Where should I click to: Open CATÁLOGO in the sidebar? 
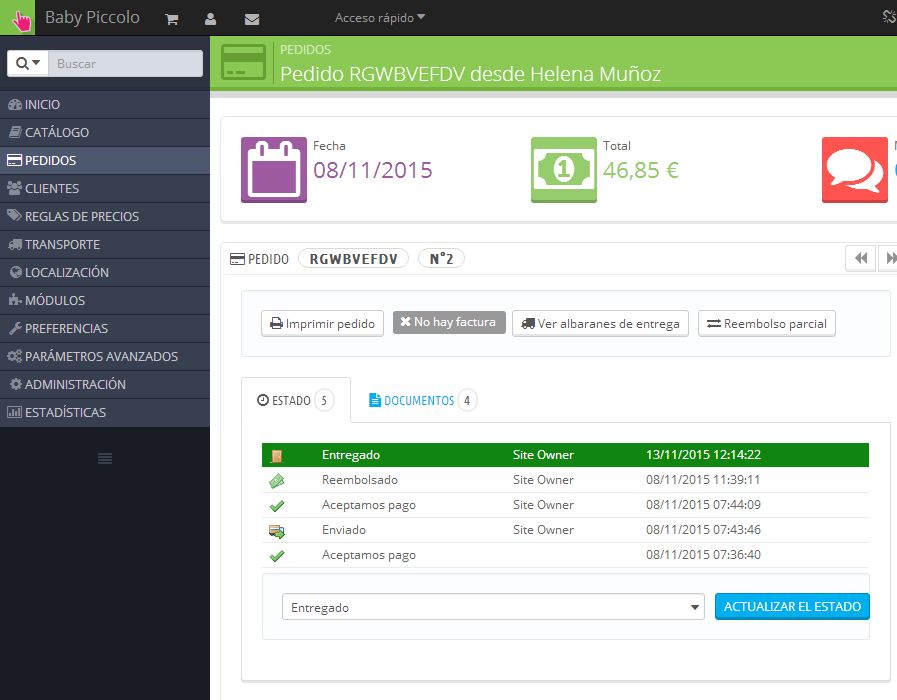click(x=105, y=133)
